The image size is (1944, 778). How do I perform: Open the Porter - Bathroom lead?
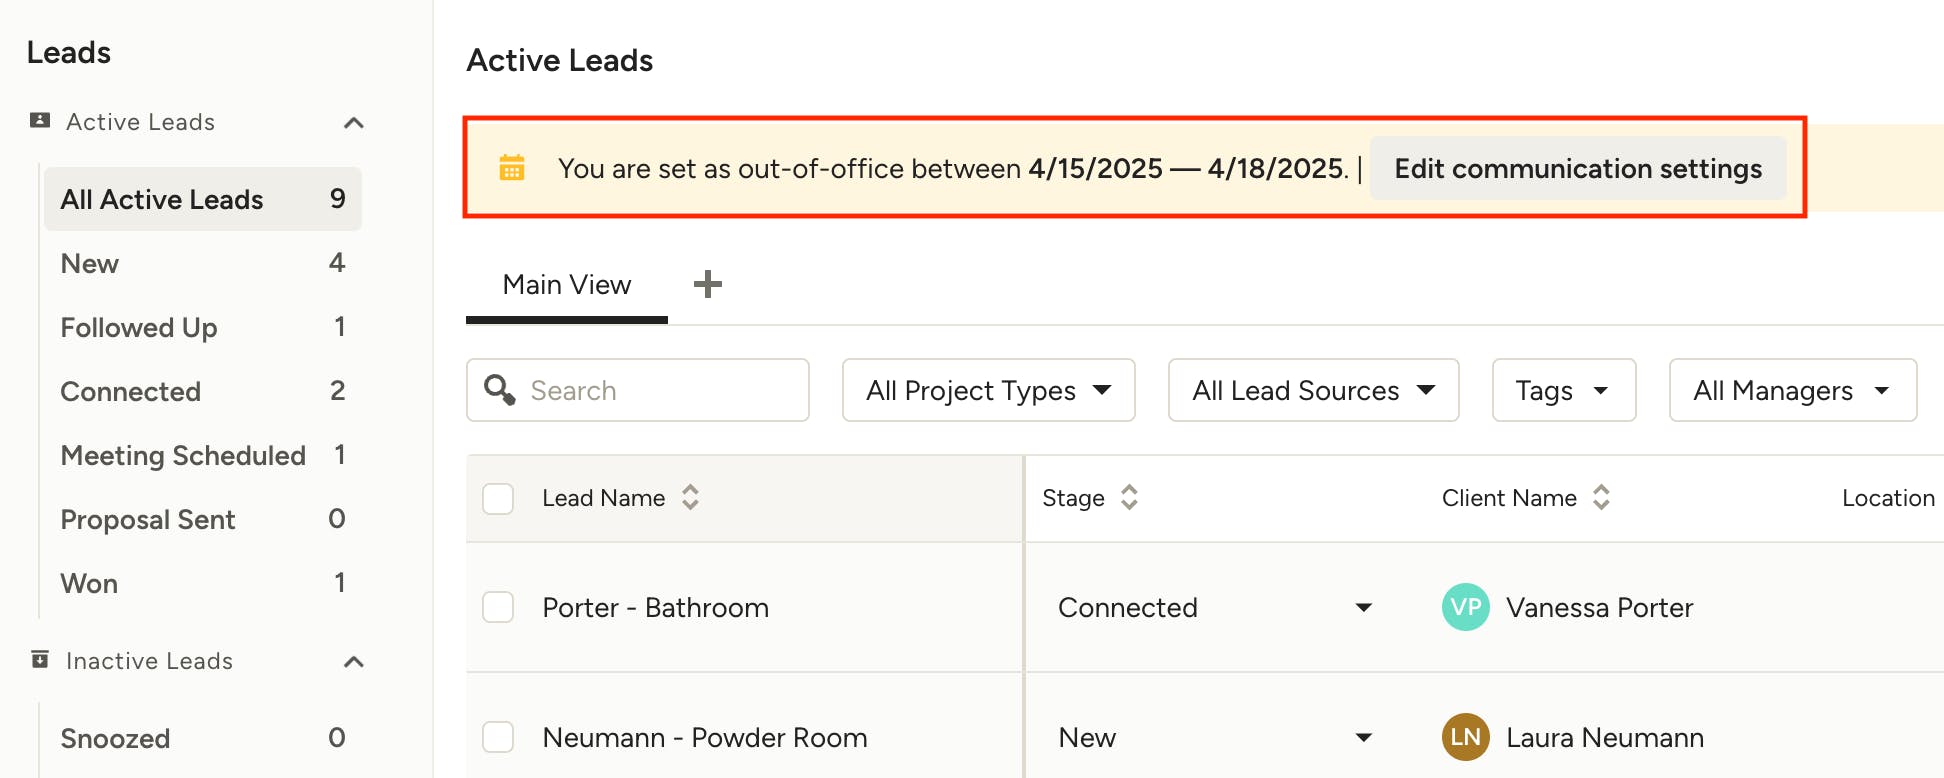655,608
